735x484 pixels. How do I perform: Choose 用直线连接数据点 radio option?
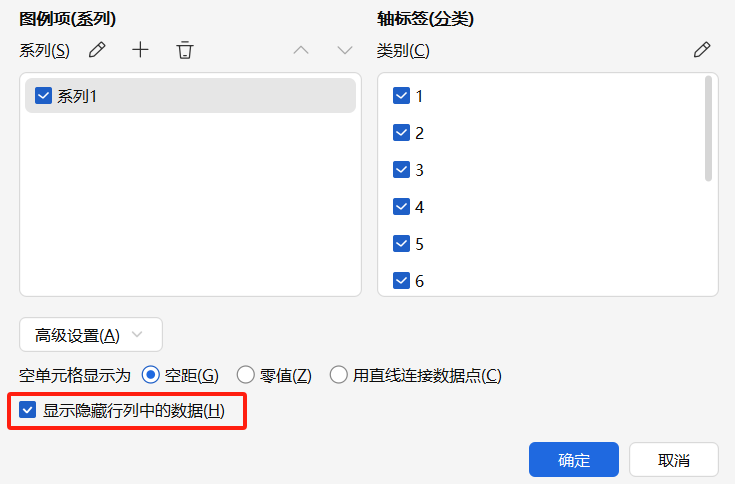coord(339,375)
